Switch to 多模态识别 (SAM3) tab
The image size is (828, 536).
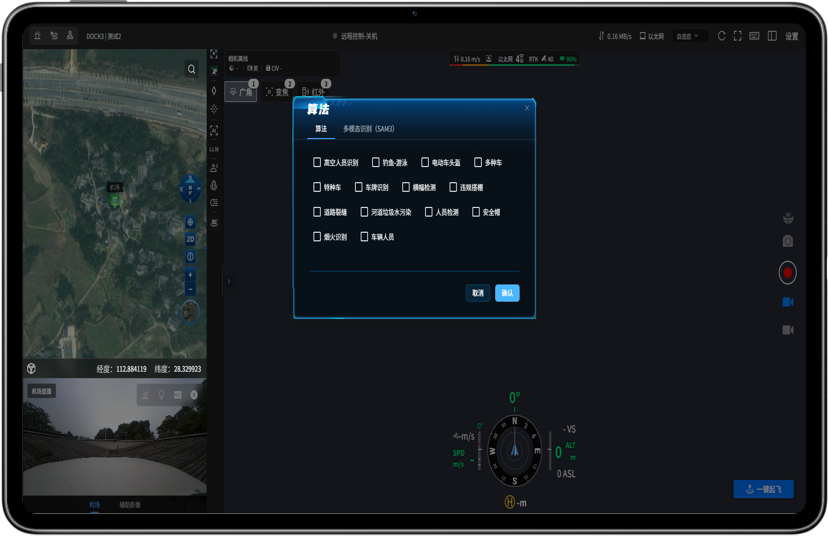369,129
